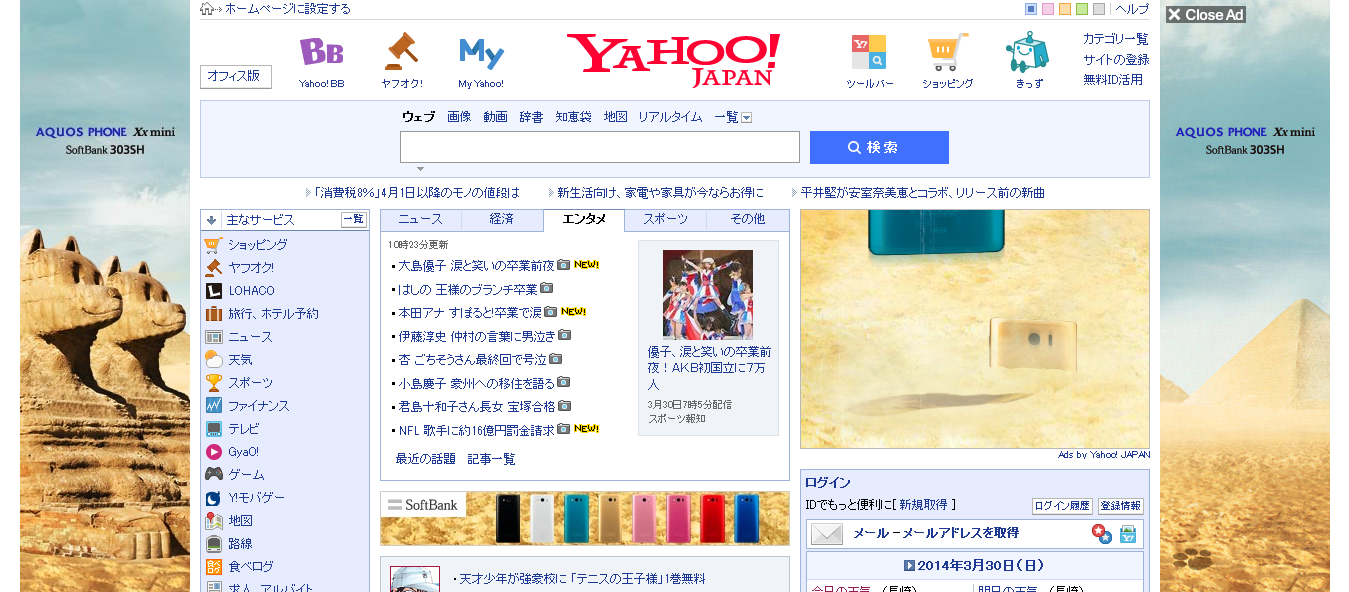Click the ゲーム controller icon in sidebar
Viewport: 1349px width, 592px height.
point(213,475)
